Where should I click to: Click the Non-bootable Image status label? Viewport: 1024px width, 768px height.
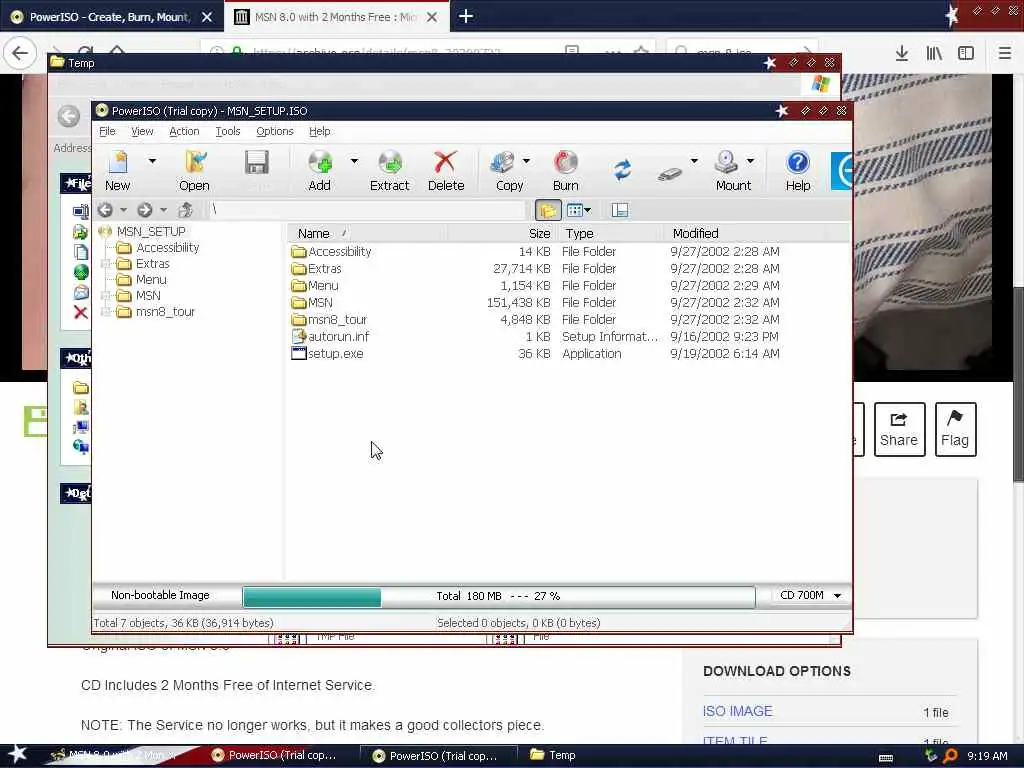click(x=160, y=595)
